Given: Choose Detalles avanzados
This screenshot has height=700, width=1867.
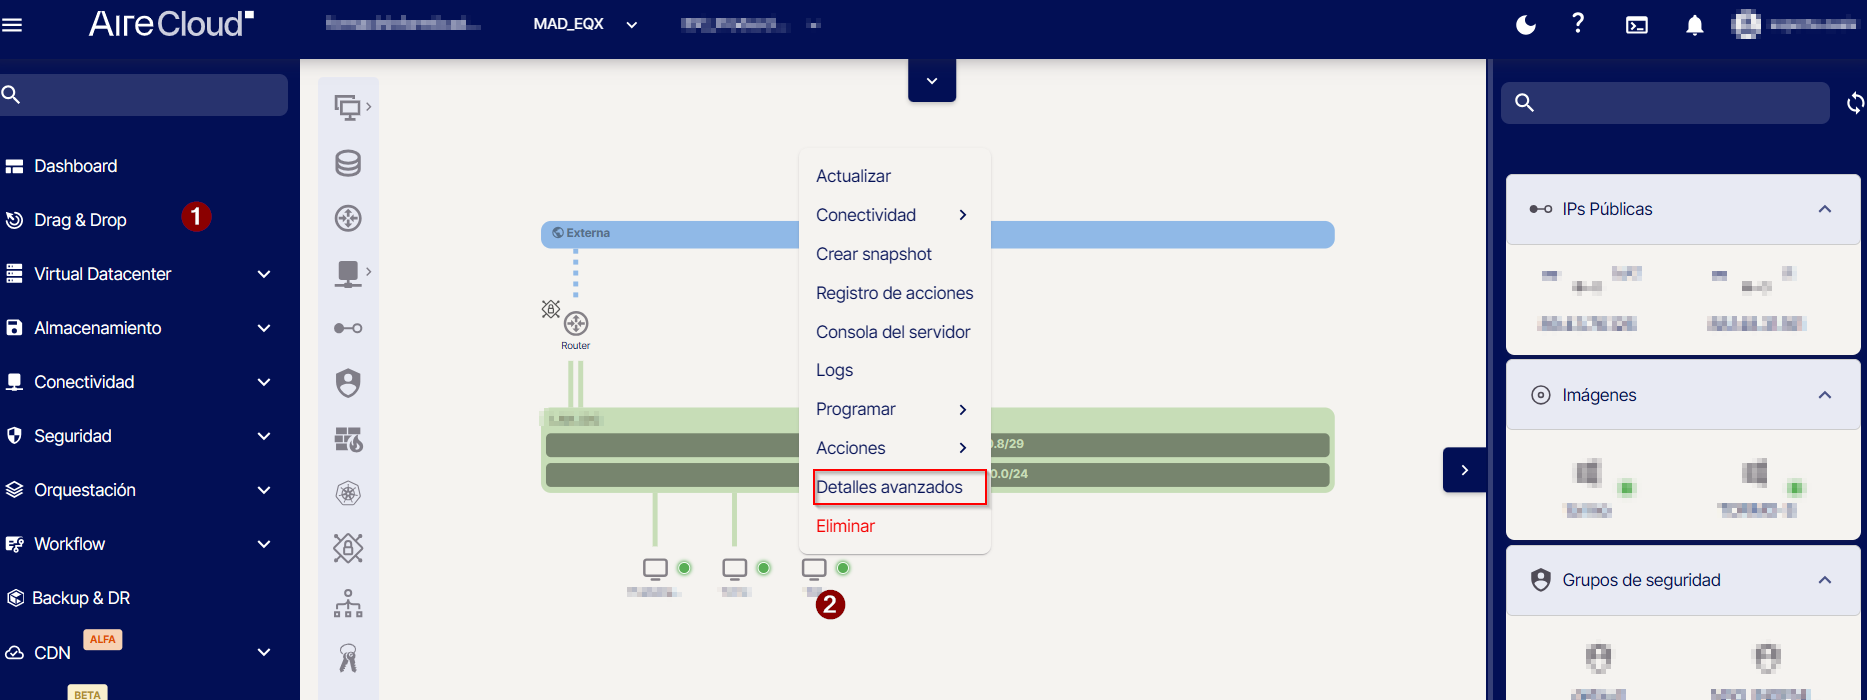Looking at the screenshot, I should 889,487.
